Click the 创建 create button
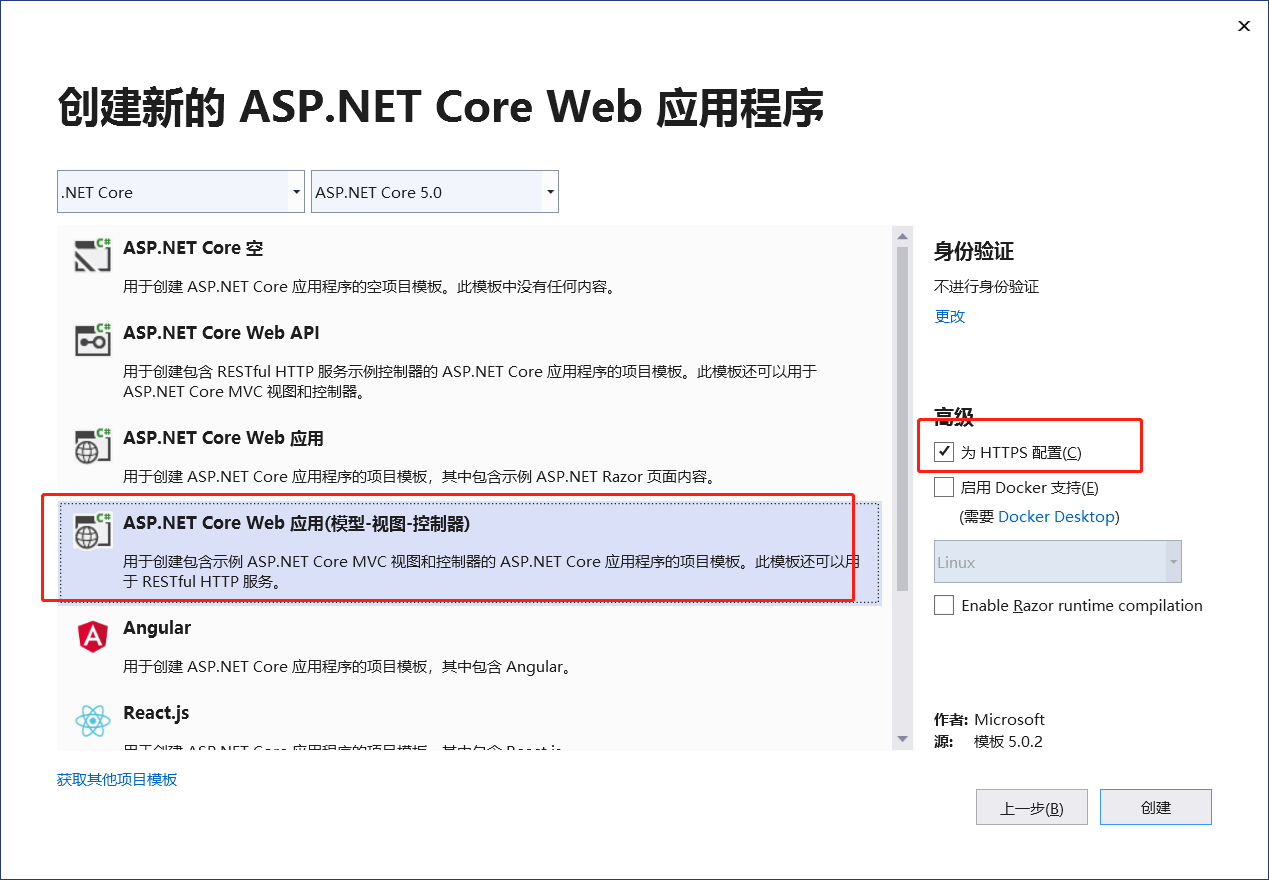 pos(1156,807)
